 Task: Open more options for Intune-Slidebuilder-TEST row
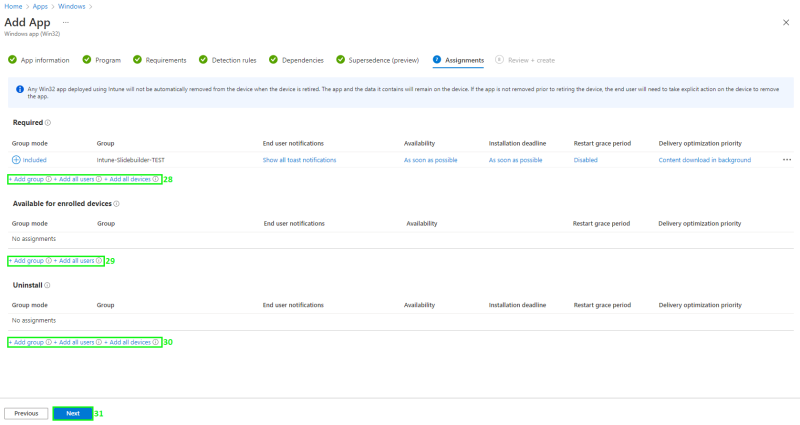coord(786,160)
